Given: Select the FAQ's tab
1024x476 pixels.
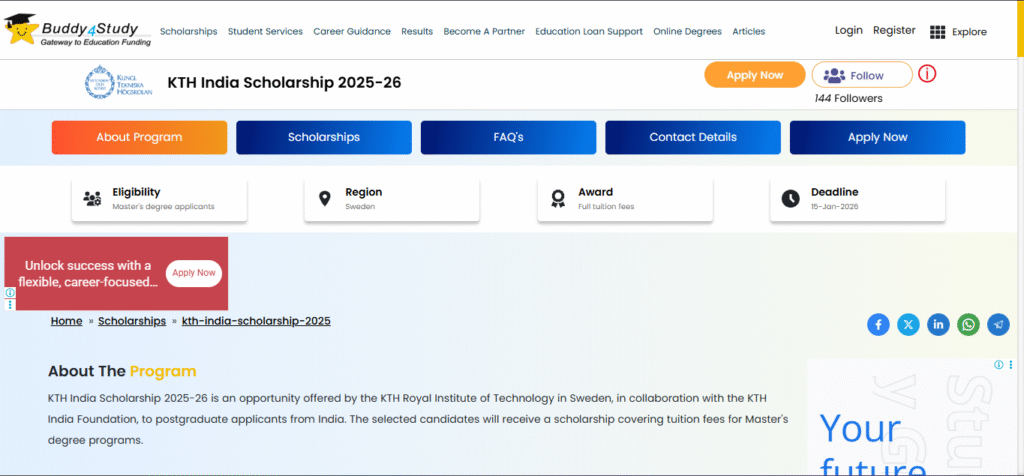Looking at the screenshot, I should (x=508, y=137).
